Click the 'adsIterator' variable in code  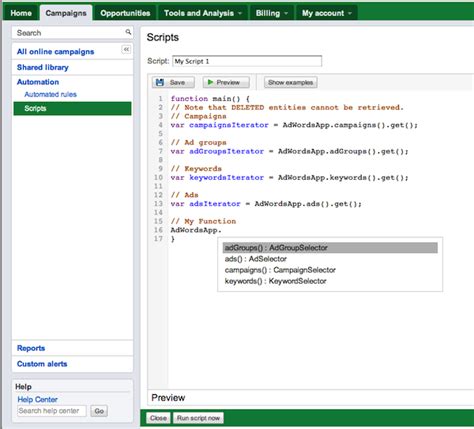pos(215,204)
